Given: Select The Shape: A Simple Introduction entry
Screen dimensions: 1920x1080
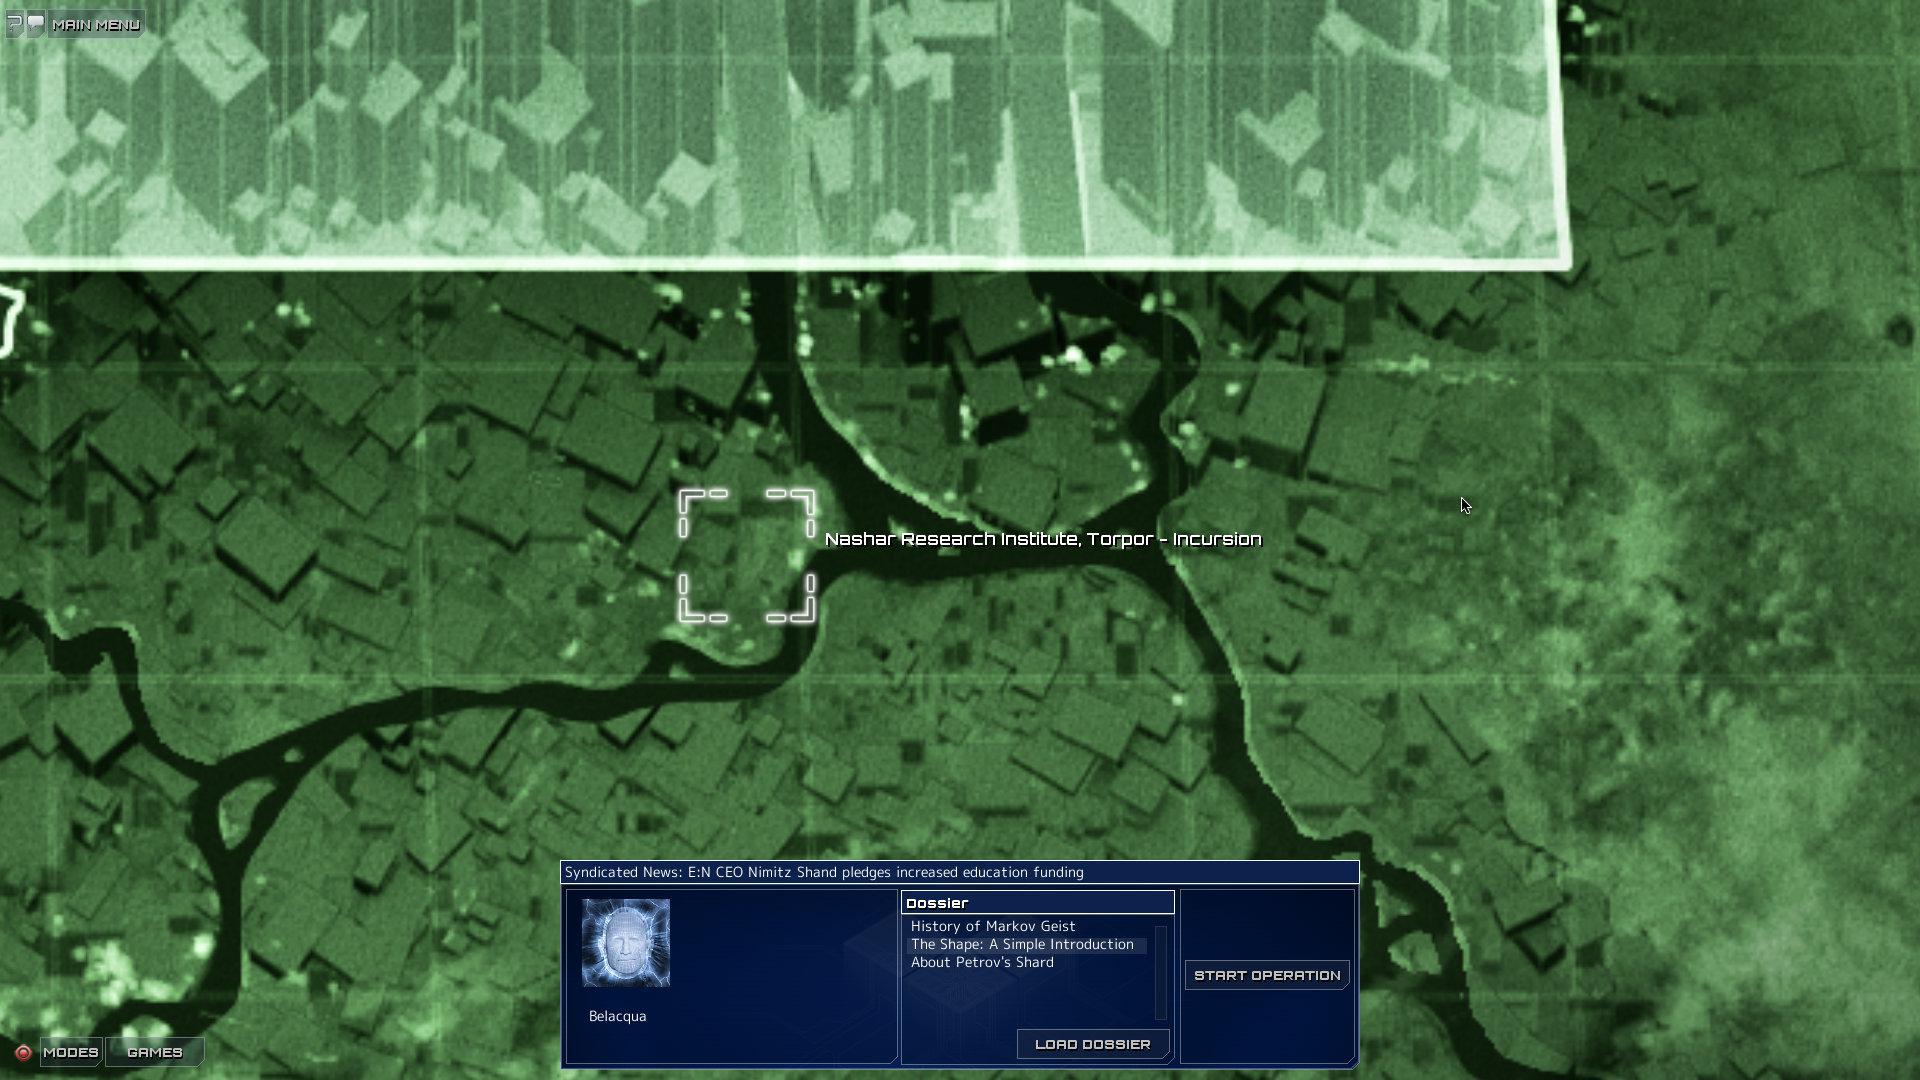Looking at the screenshot, I should click(x=1021, y=944).
